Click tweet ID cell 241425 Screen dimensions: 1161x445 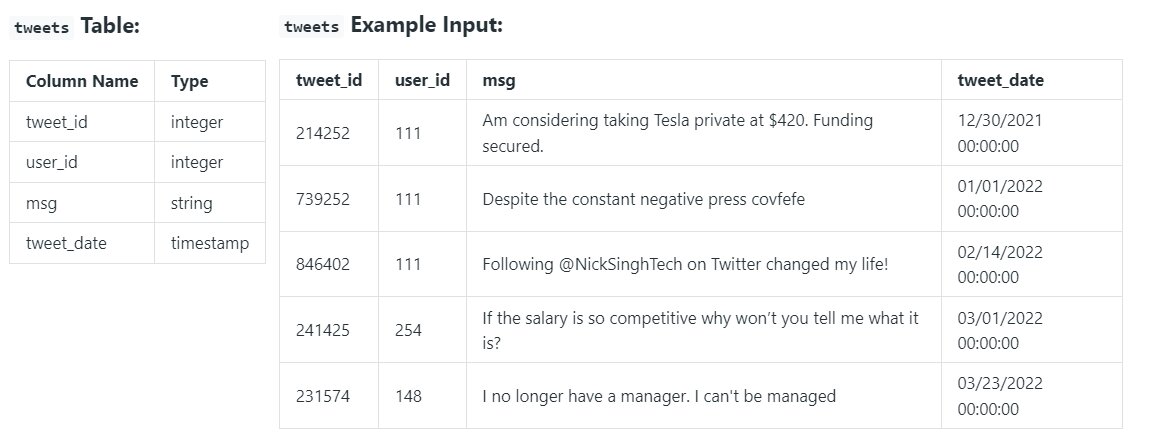[323, 330]
